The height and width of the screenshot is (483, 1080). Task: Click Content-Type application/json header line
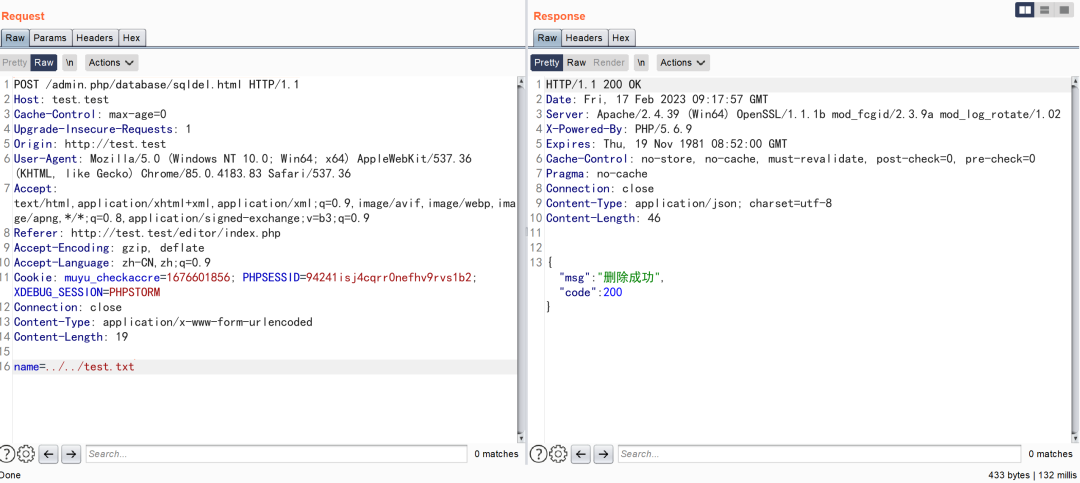click(689, 203)
